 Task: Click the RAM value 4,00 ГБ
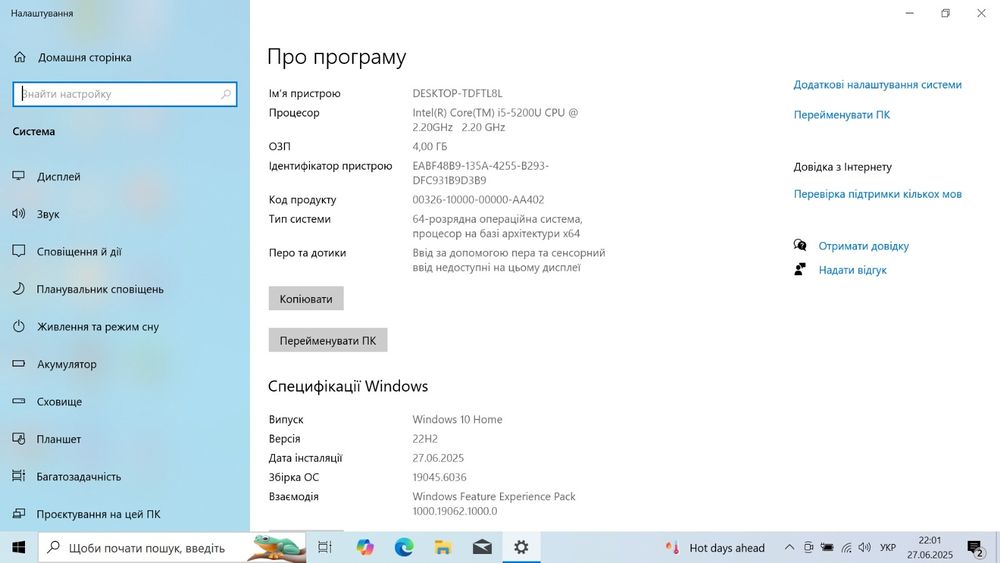pyautogui.click(x=430, y=147)
